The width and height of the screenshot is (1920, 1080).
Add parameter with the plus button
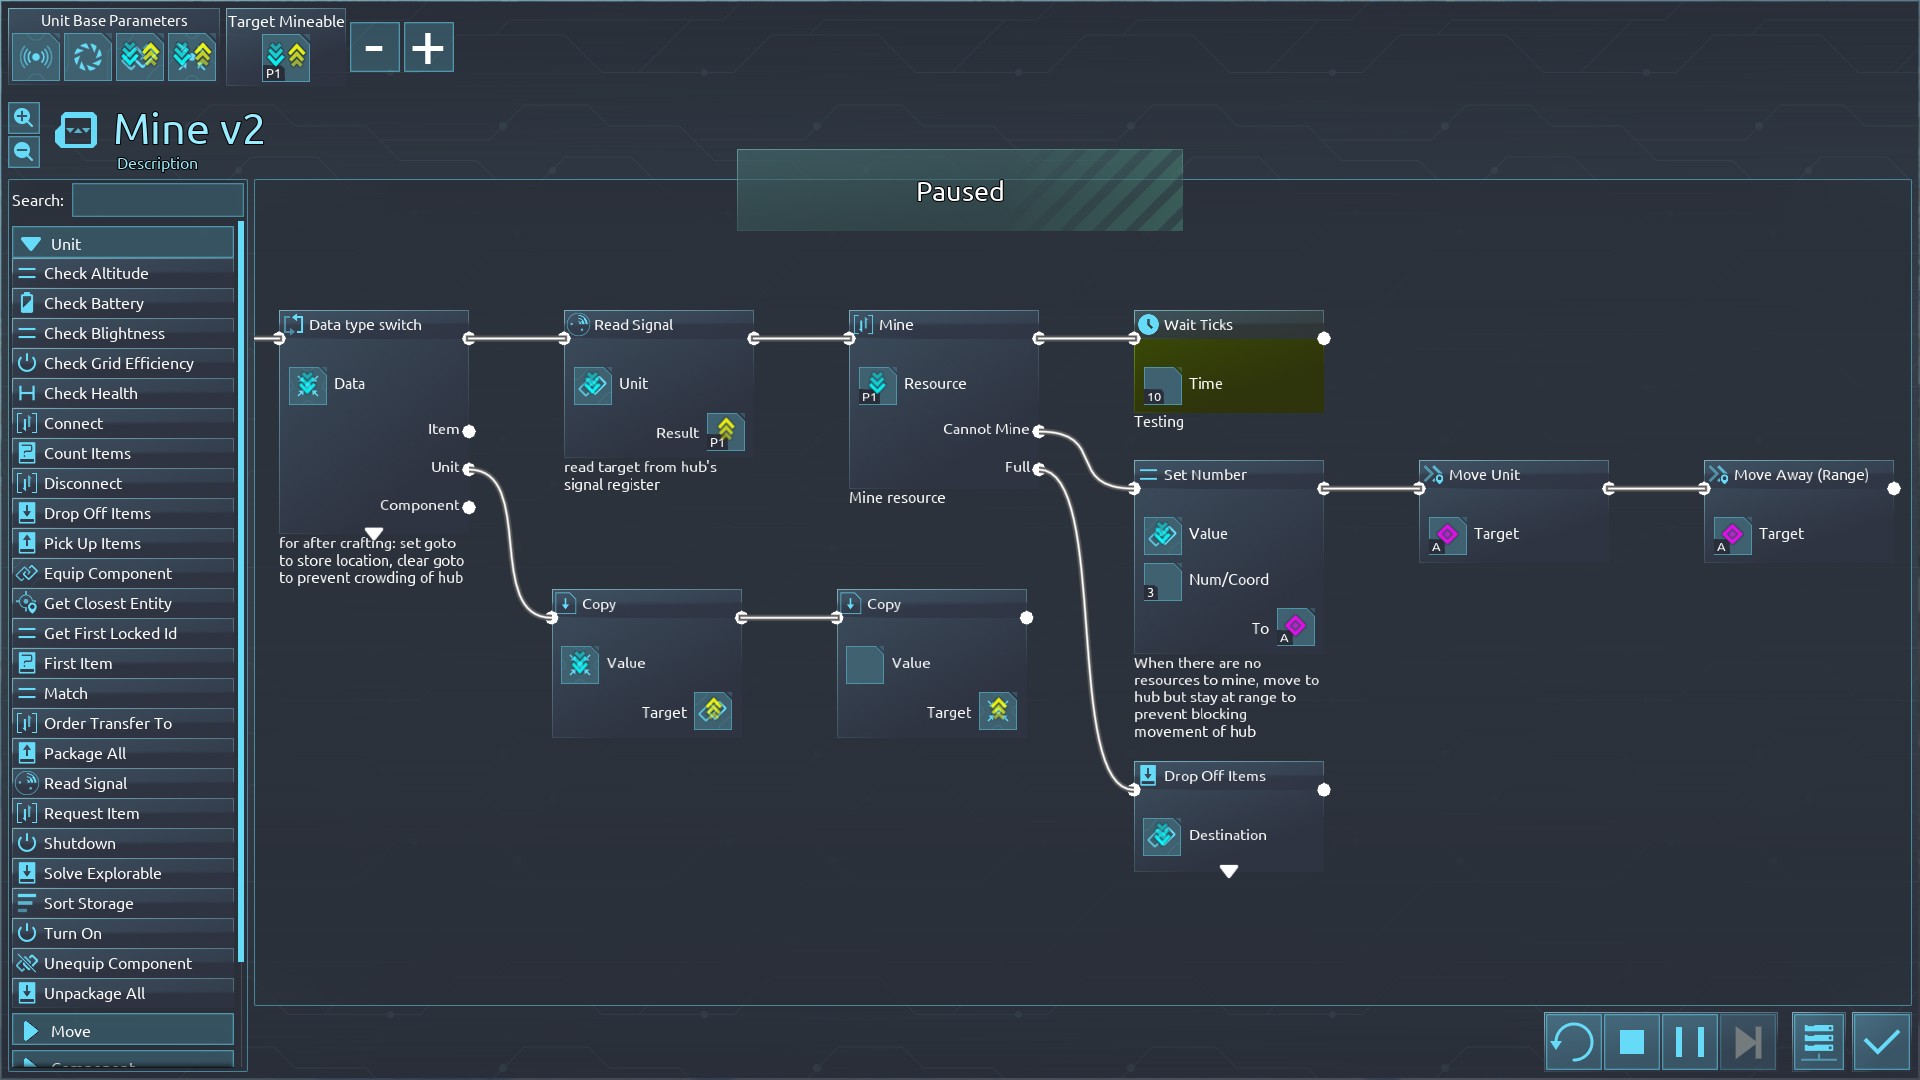coord(428,48)
